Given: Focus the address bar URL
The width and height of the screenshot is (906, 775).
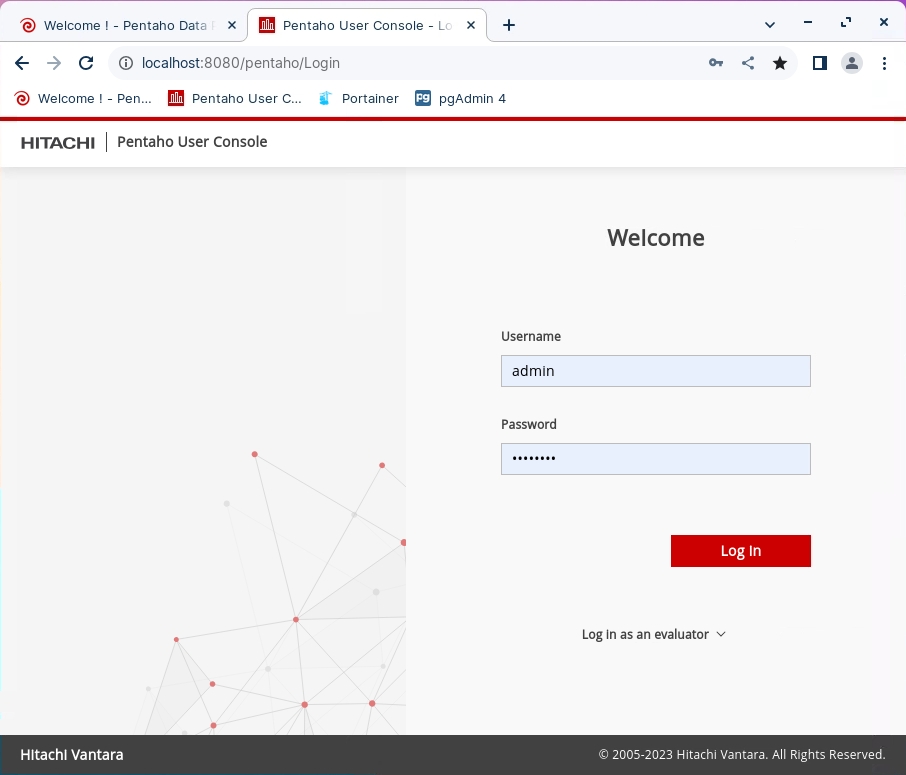Looking at the screenshot, I should [241, 63].
